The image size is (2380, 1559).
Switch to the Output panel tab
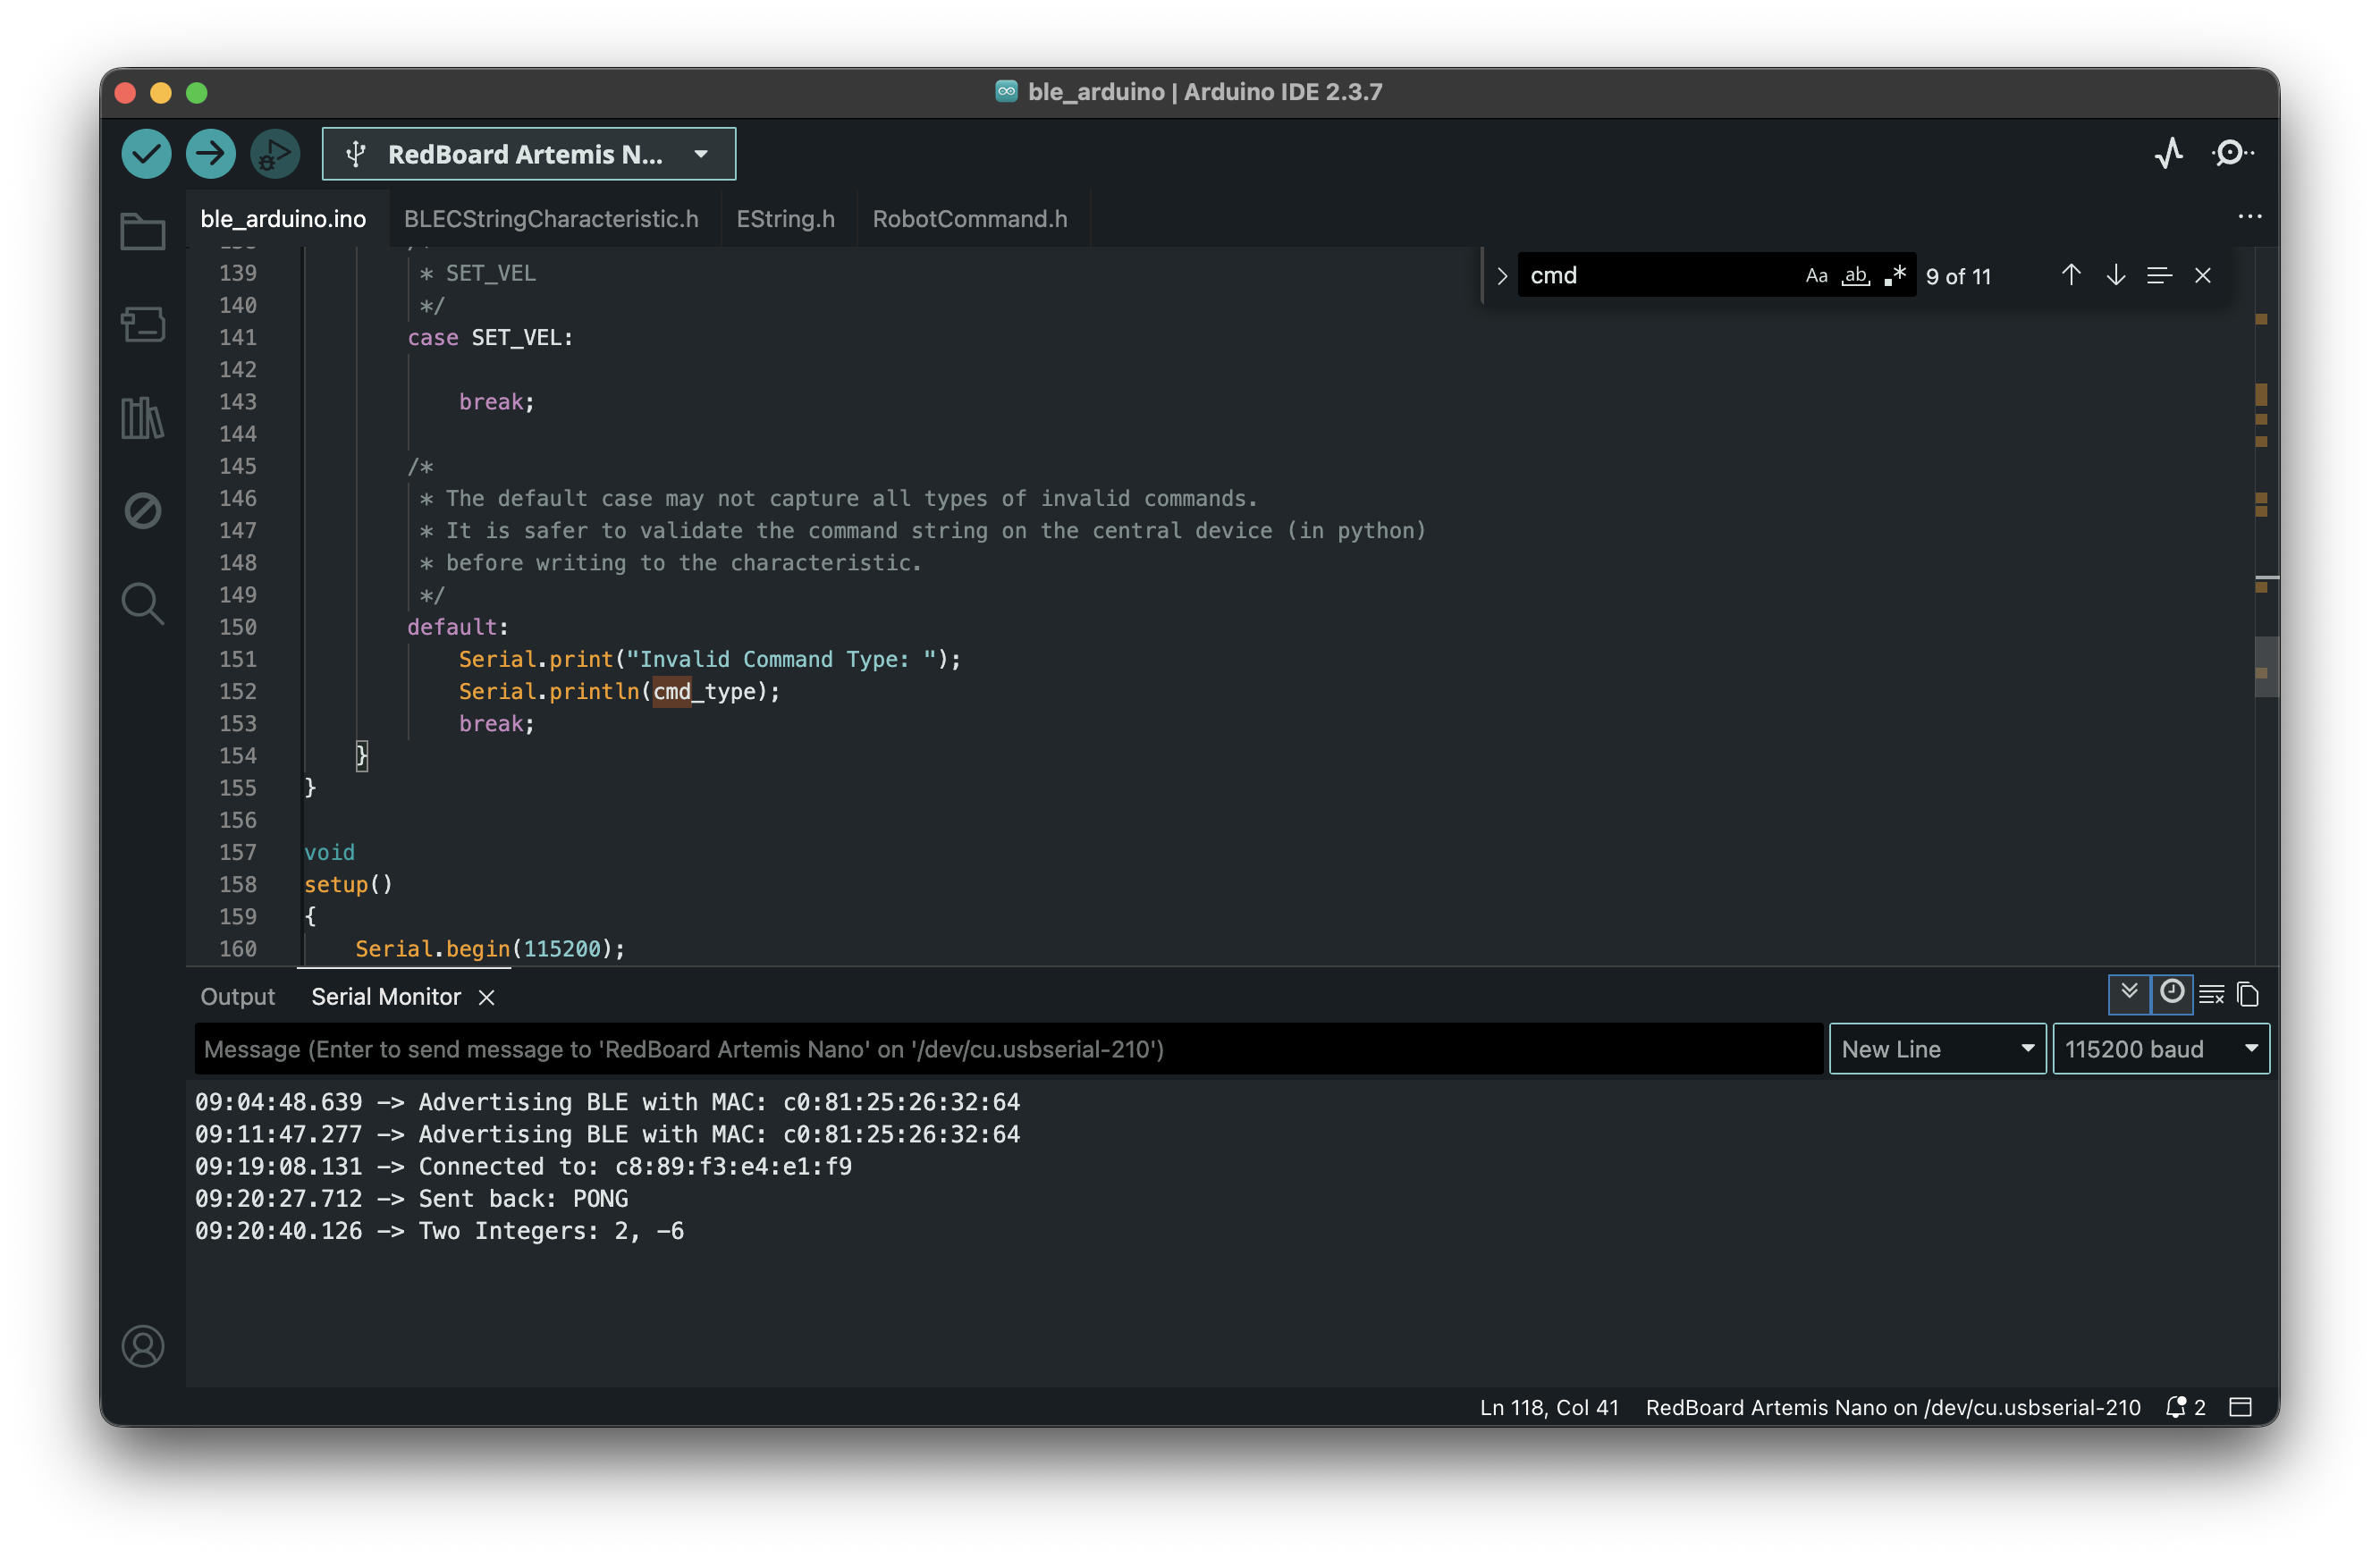(x=237, y=997)
